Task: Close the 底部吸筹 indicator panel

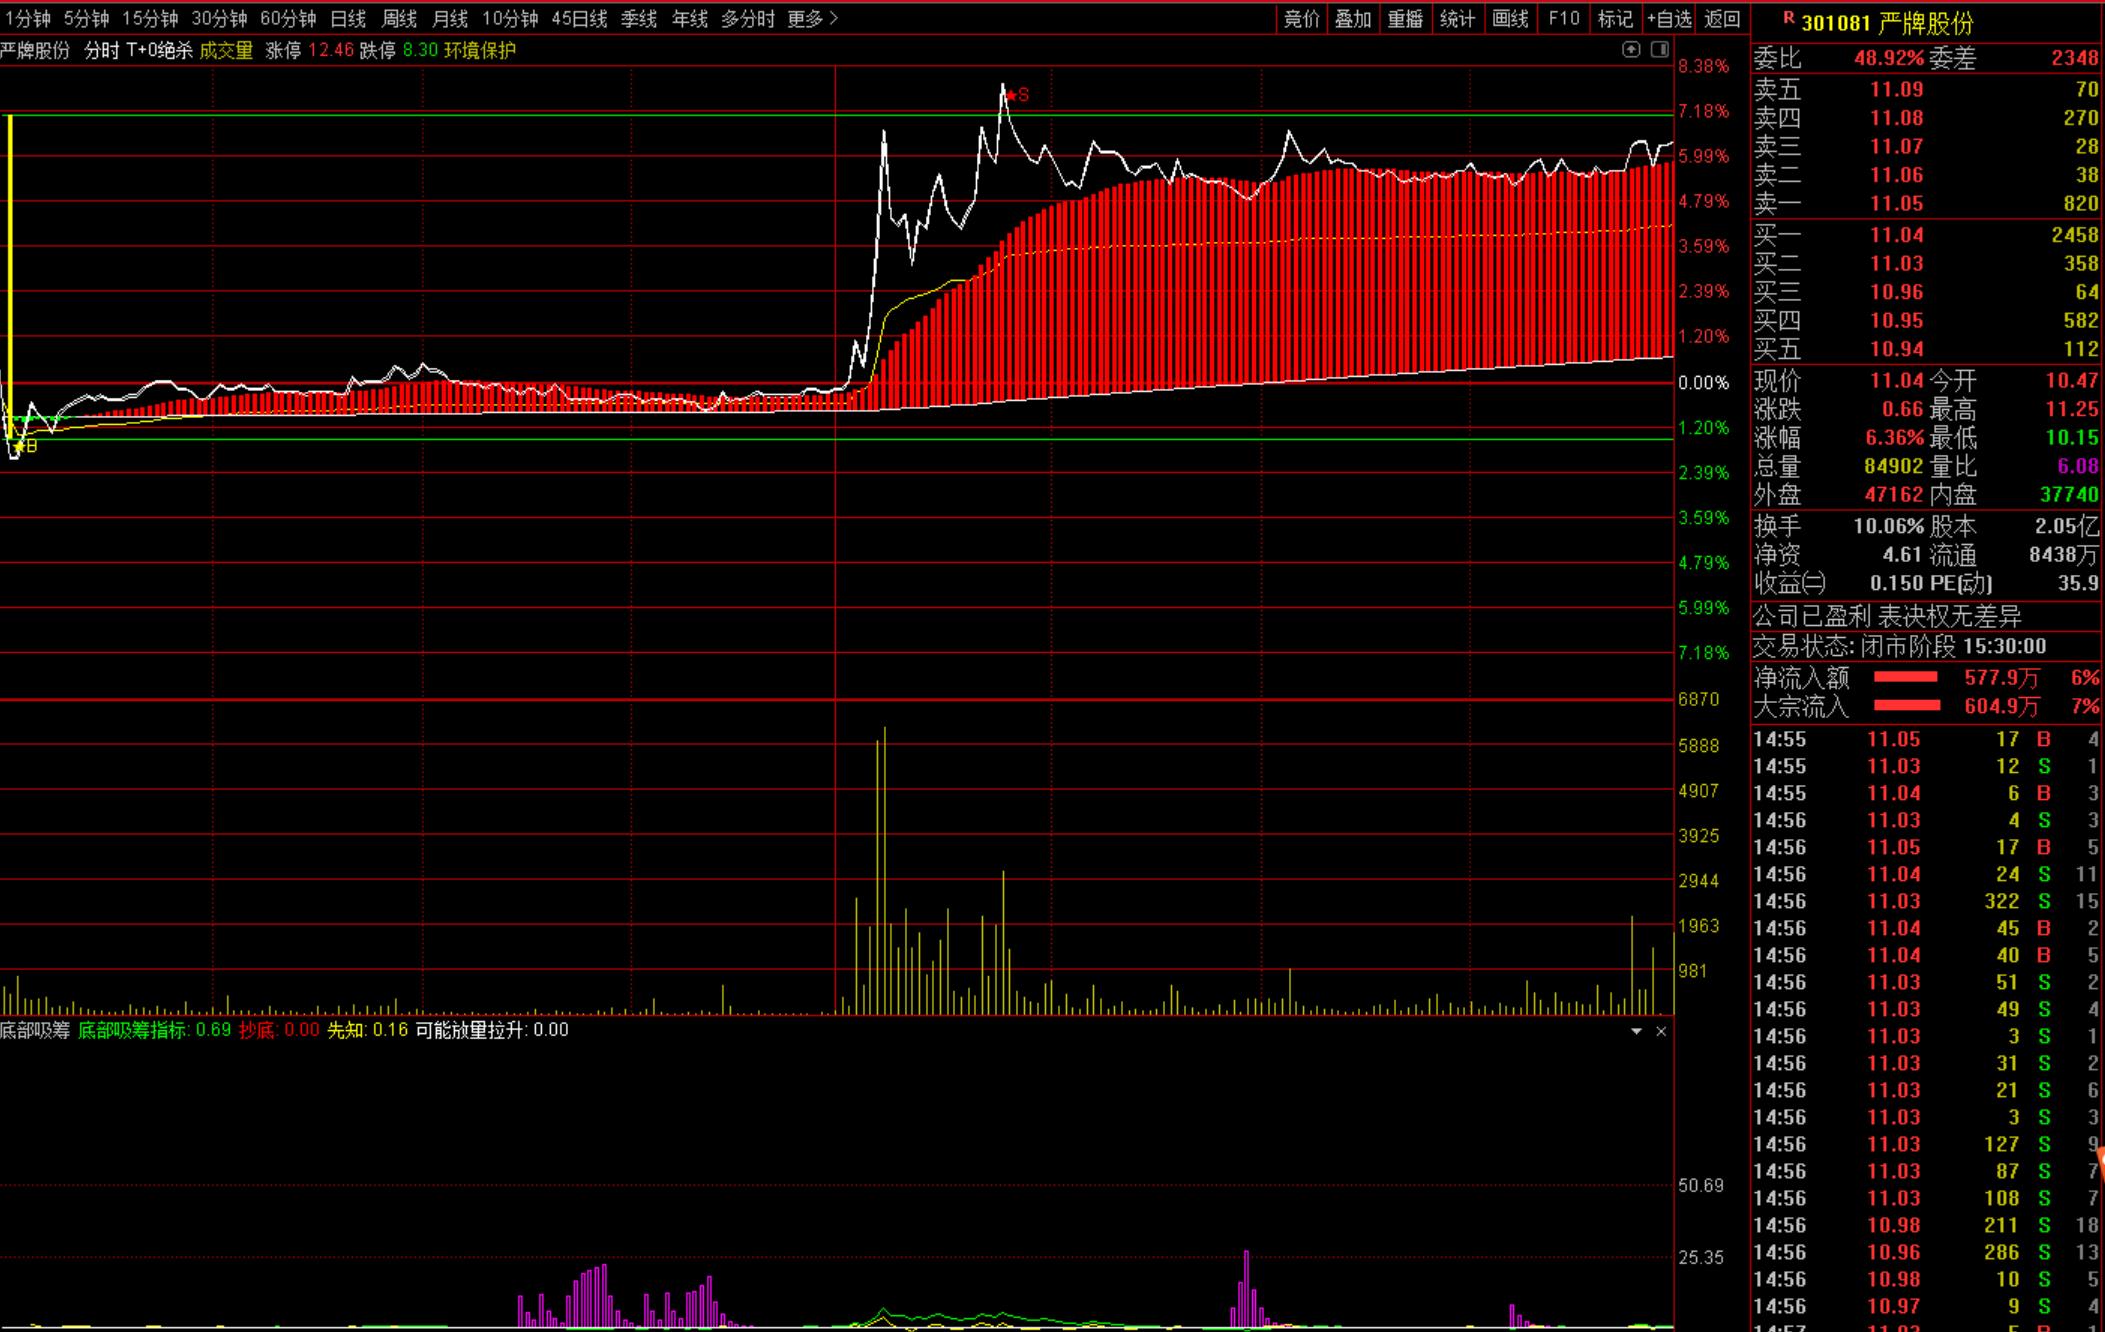Action: pyautogui.click(x=1661, y=1031)
